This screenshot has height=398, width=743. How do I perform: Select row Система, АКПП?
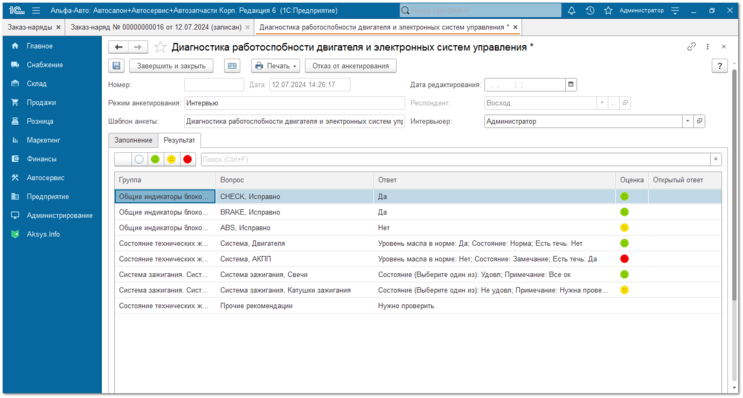418,259
